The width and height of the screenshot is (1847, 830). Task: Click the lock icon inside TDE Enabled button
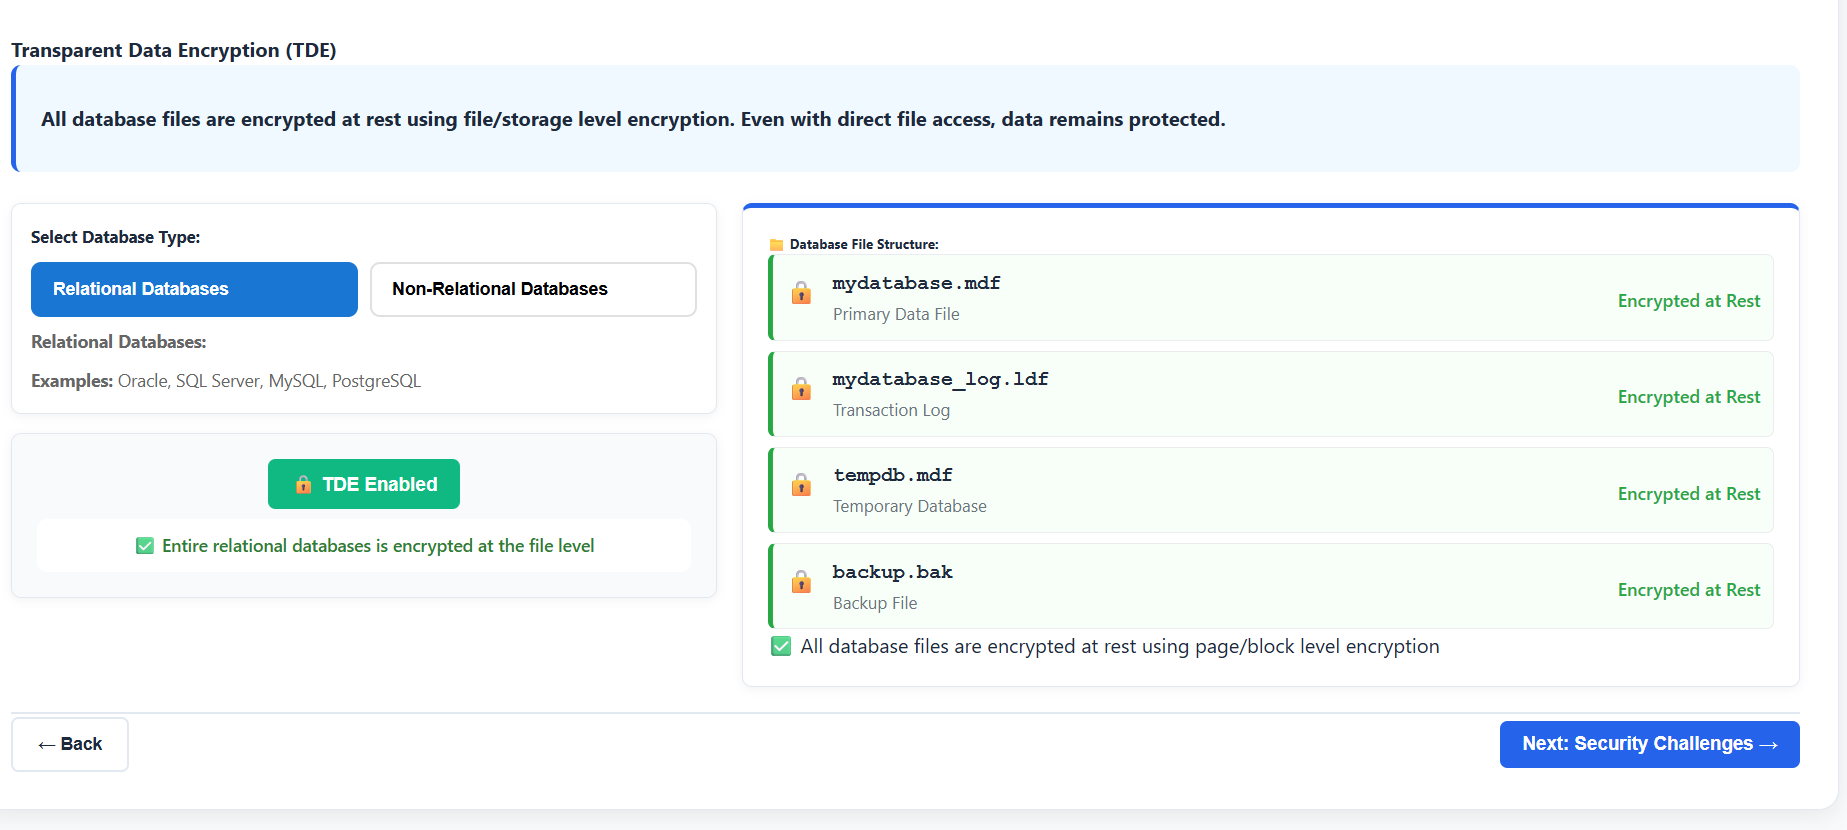(303, 485)
